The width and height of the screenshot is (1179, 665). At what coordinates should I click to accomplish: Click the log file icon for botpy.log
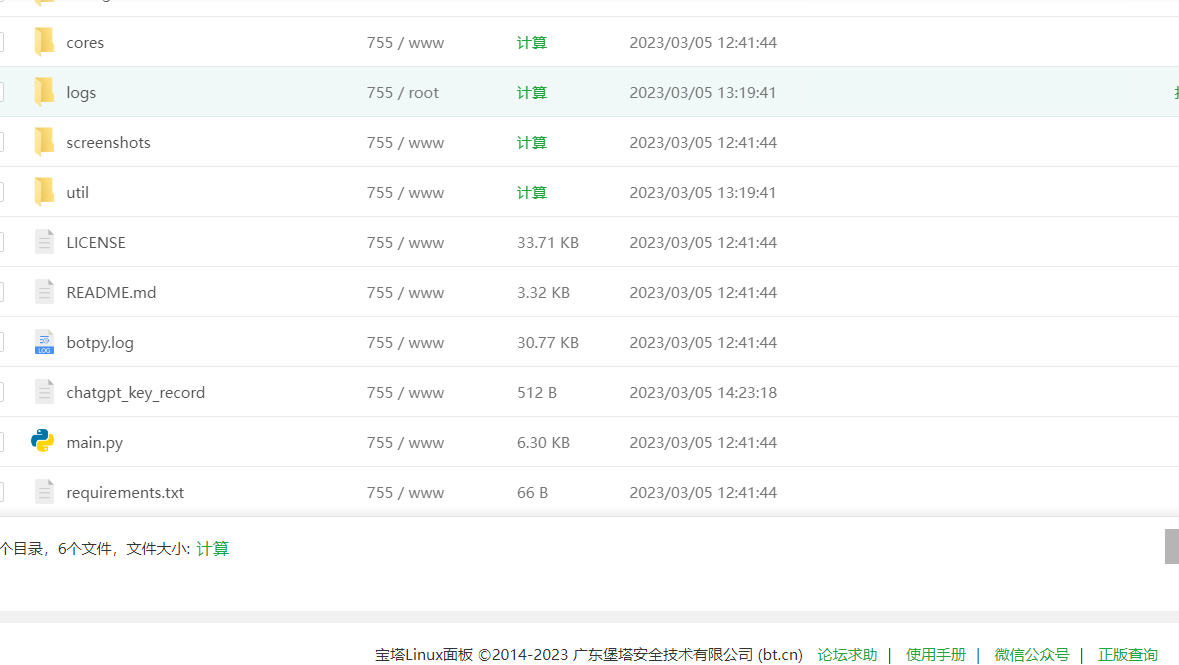44,341
